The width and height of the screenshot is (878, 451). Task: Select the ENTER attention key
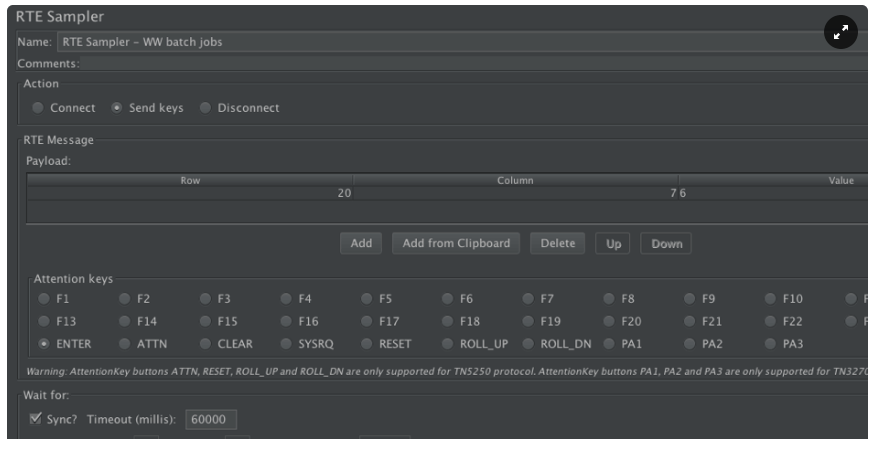[x=44, y=344]
